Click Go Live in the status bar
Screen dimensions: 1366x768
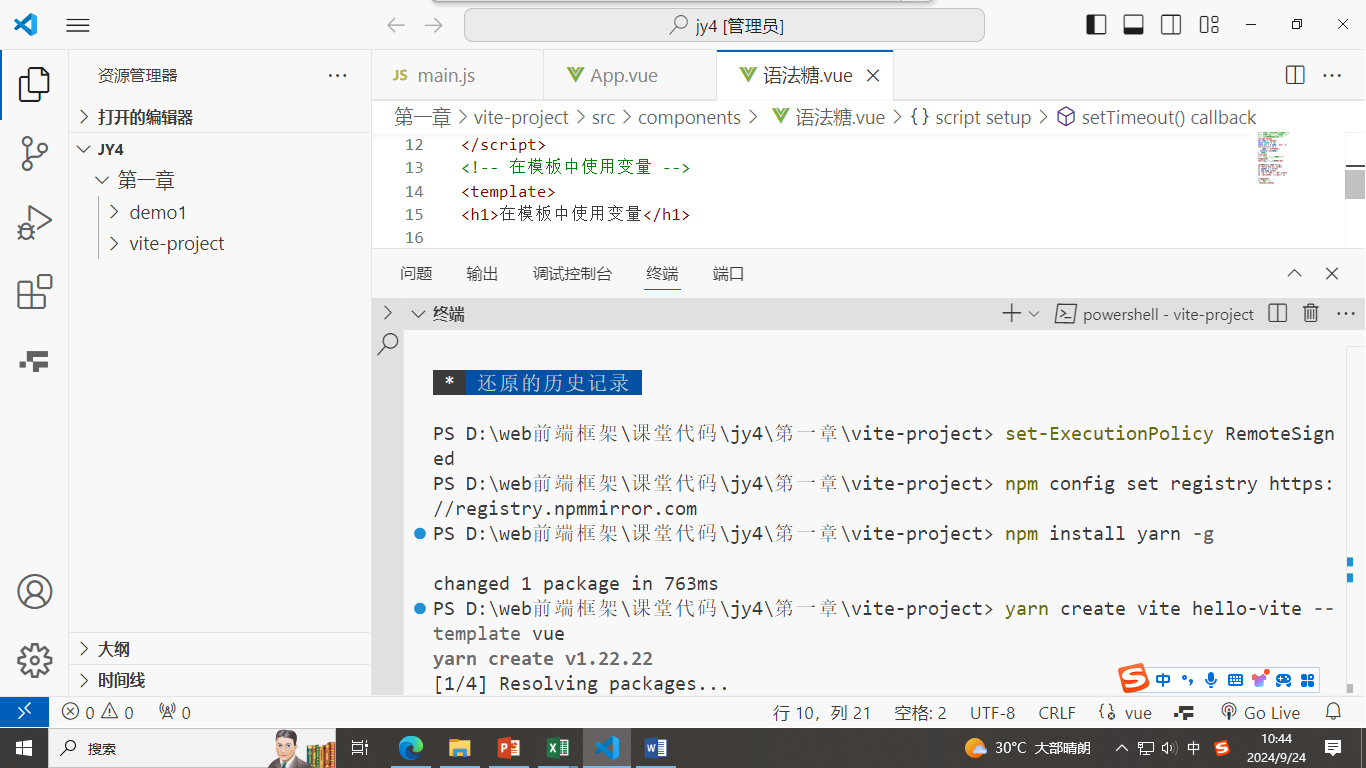tap(1261, 712)
